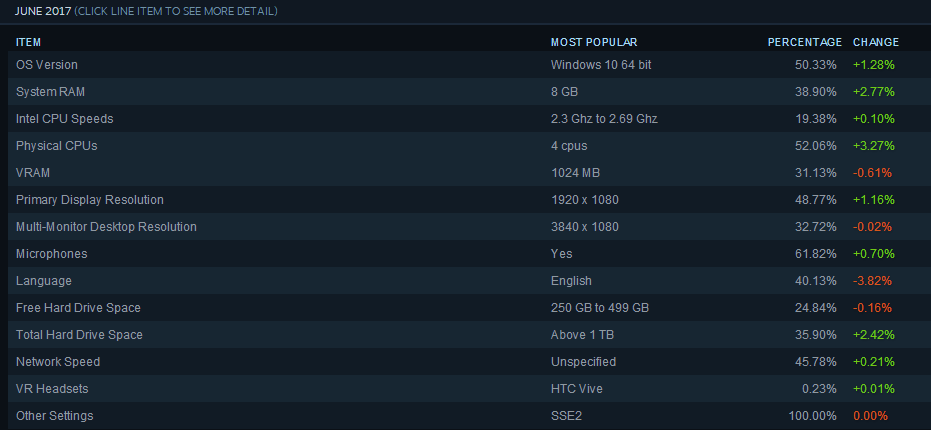Viewport: 931px width, 430px height.
Task: Show Microphones detail row
Action: point(51,254)
